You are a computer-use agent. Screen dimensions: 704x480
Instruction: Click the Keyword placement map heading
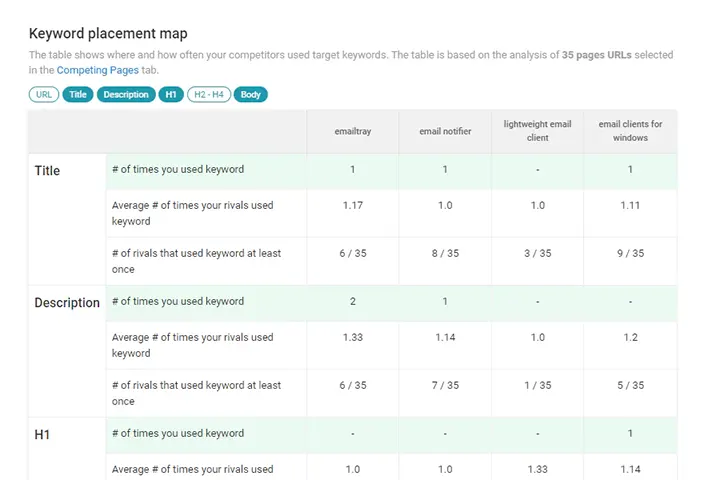(x=108, y=34)
